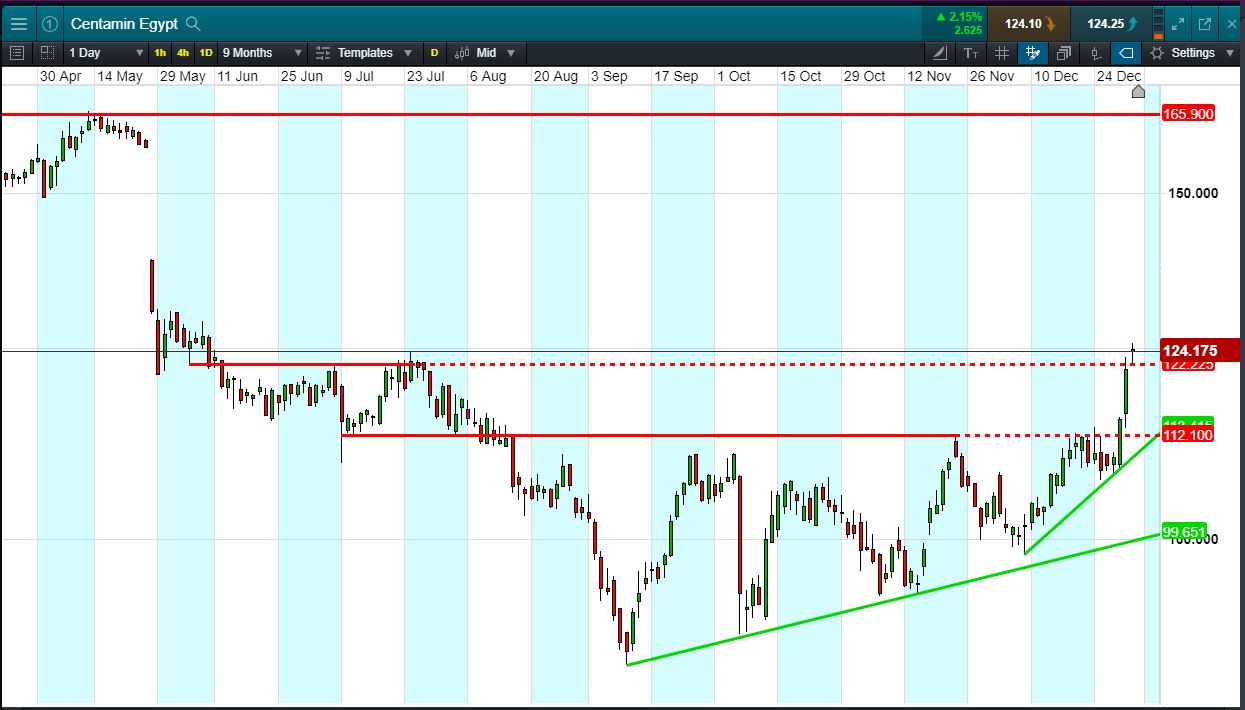Image resolution: width=1245 pixels, height=710 pixels.
Task: Switch to the 1D timeframe
Action: click(x=206, y=53)
